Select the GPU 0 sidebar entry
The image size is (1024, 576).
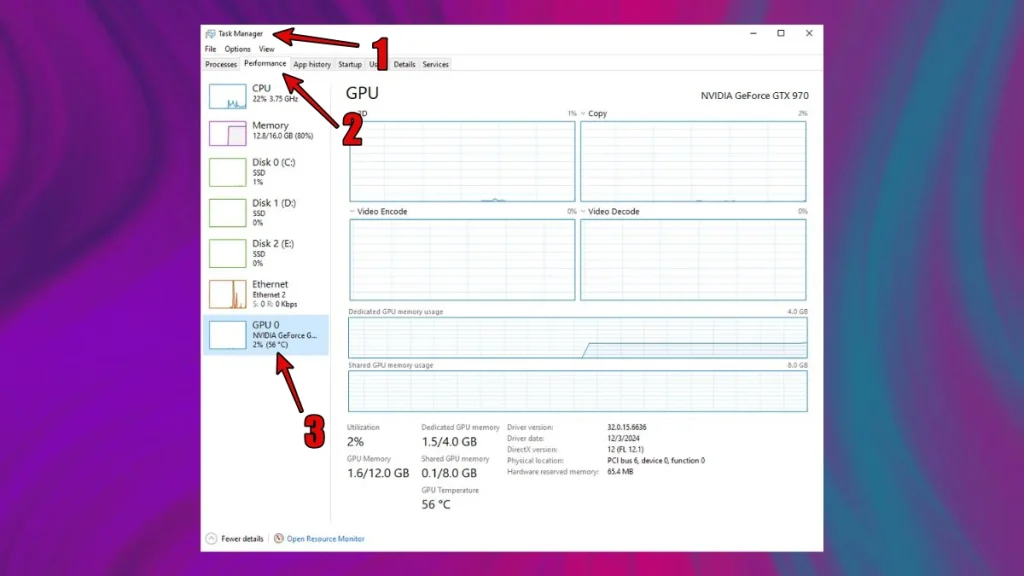[266, 335]
